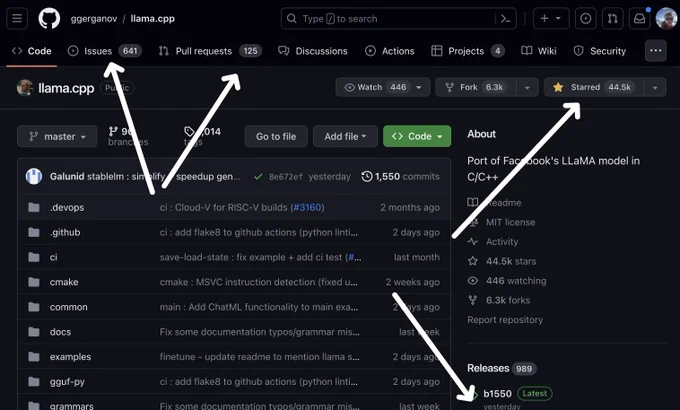
Task: Click the llama.cpp repository owner avatar
Action: point(25,88)
